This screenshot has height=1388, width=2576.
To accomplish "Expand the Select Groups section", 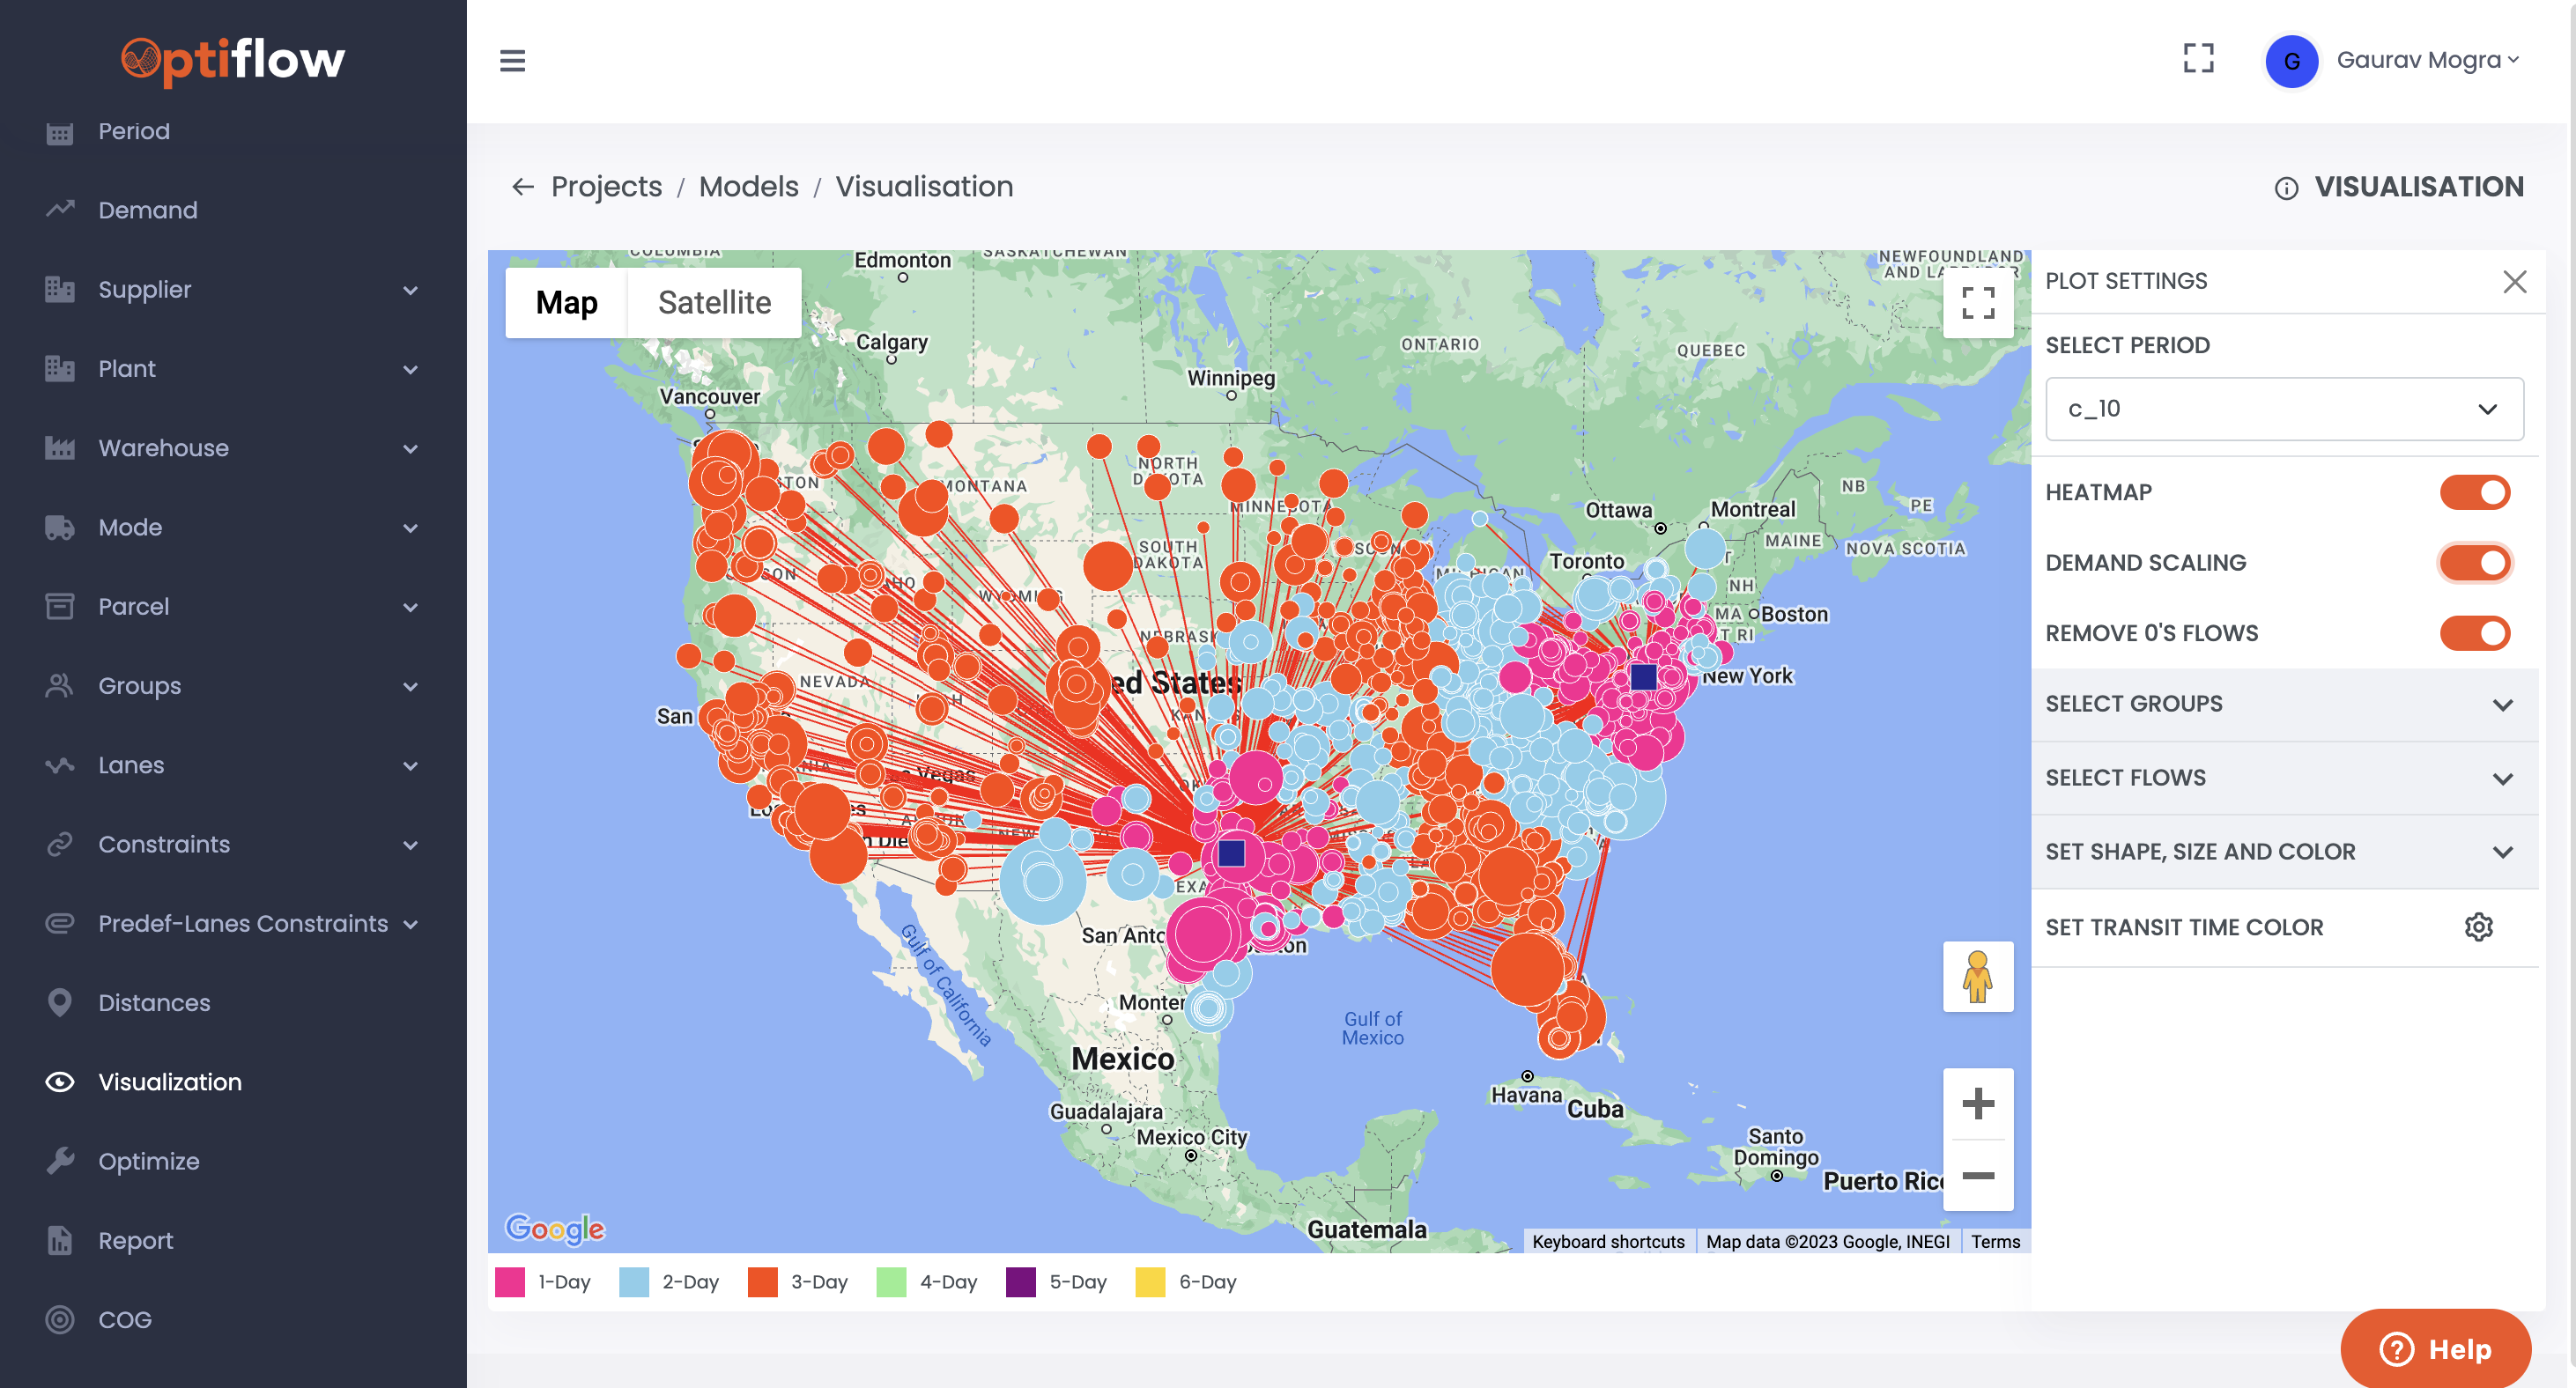I will pos(2284,704).
